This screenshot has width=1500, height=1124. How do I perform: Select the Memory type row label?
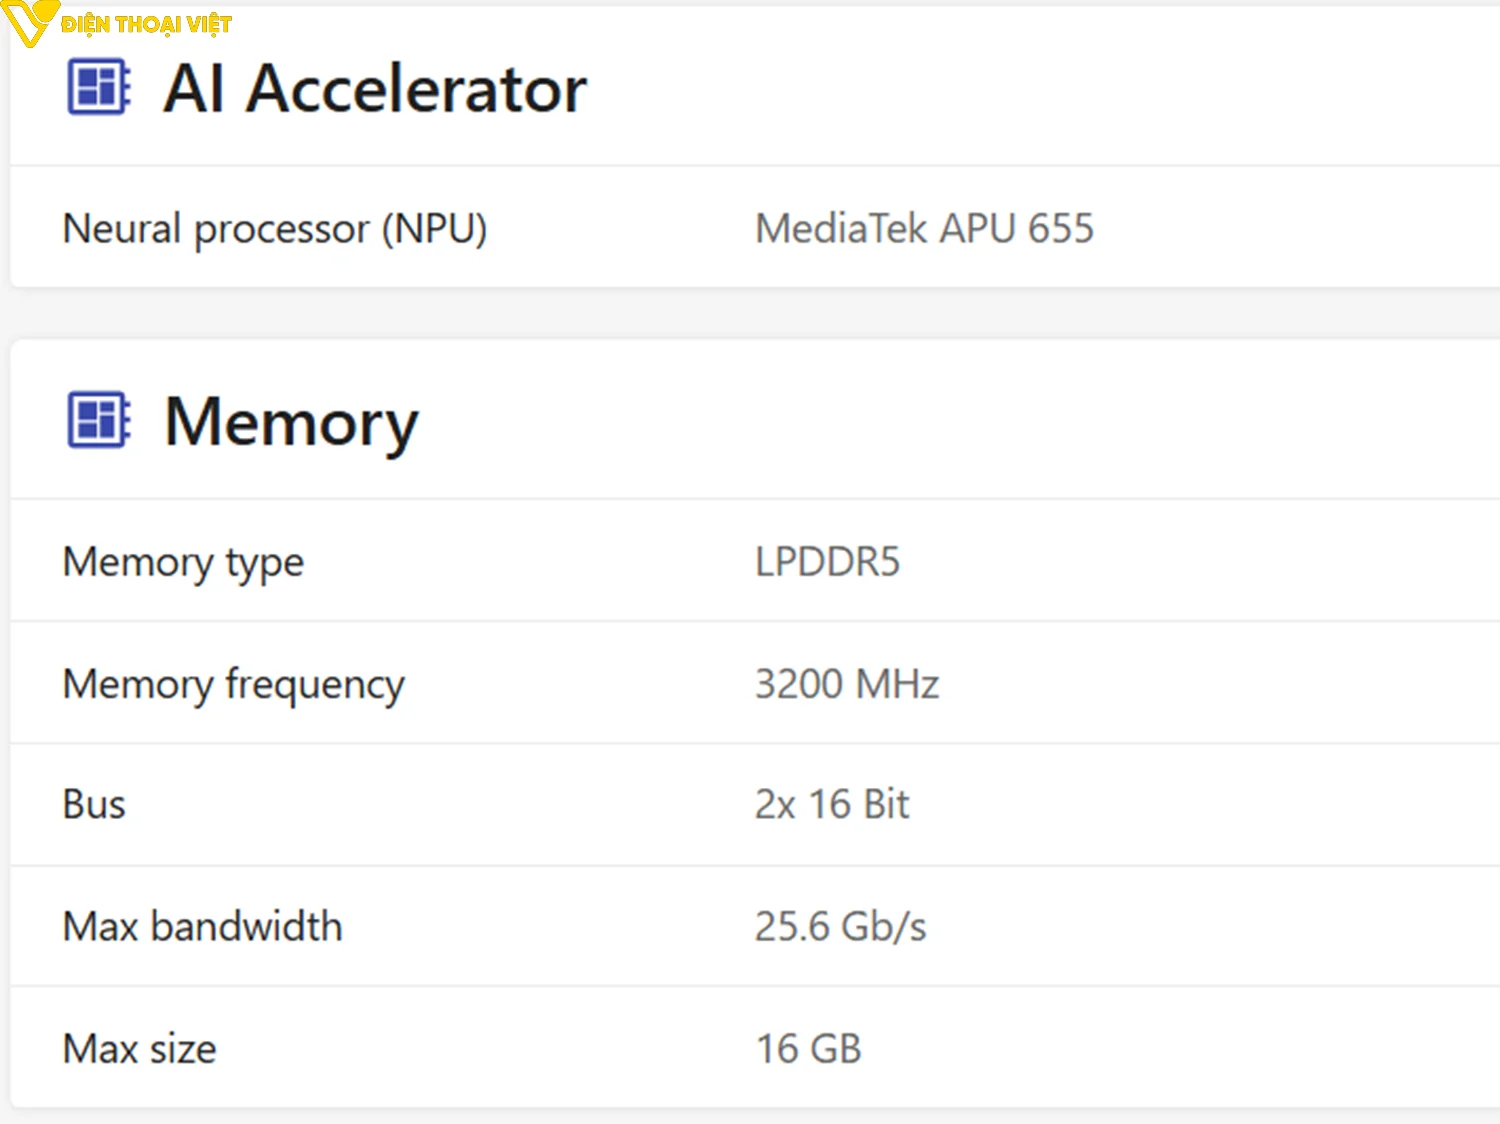pyautogui.click(x=183, y=562)
